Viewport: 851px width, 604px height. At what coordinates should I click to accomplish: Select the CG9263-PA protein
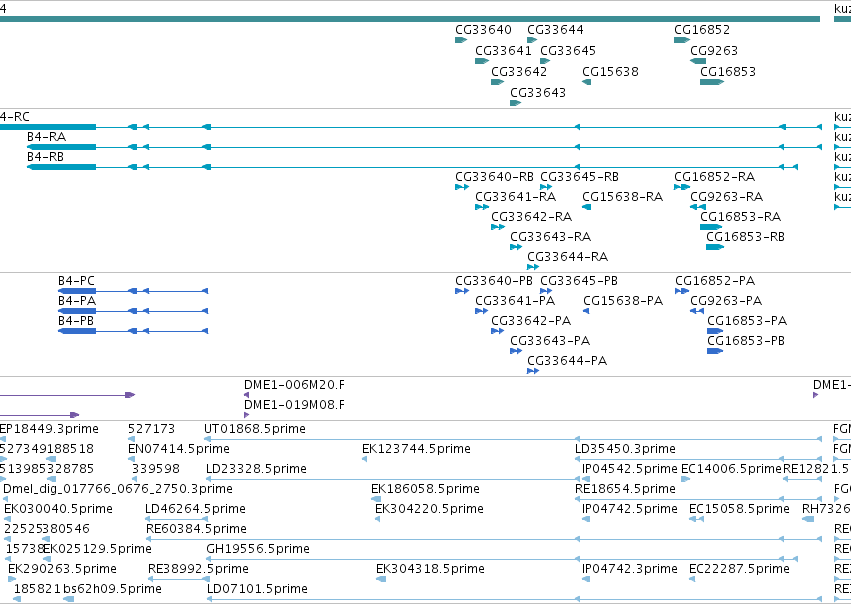click(x=697, y=311)
